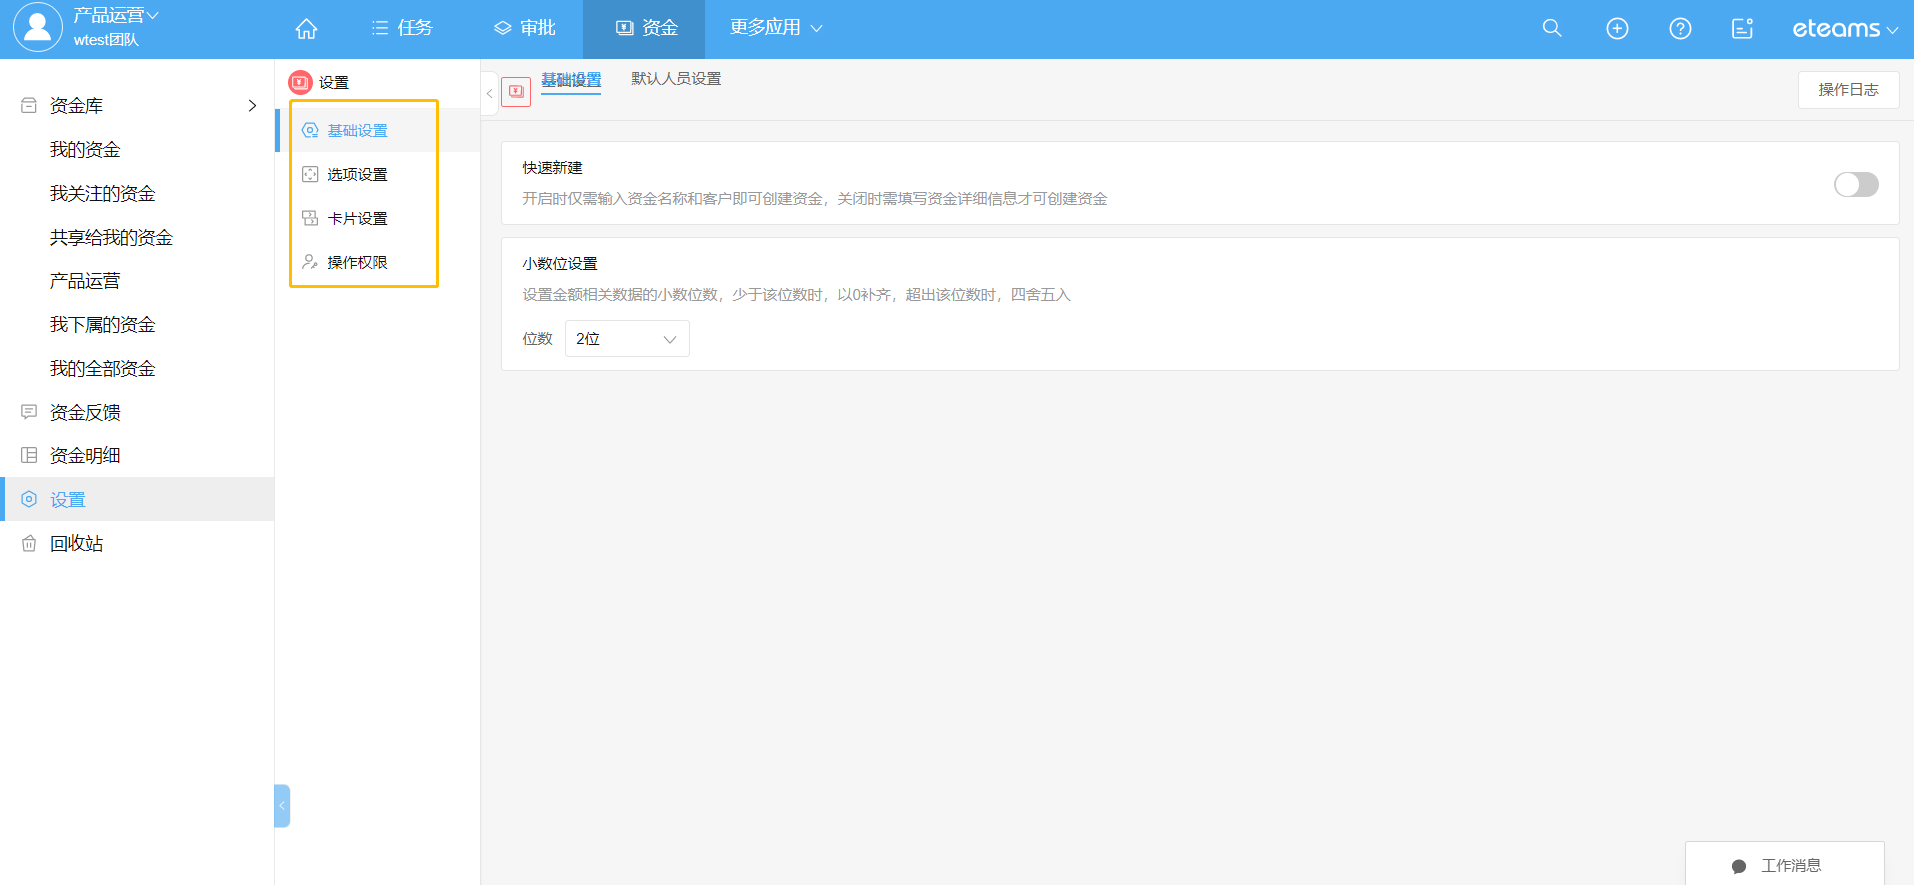1914x885 pixels.
Task: Select 选项设置 in settings list
Action: [357, 175]
